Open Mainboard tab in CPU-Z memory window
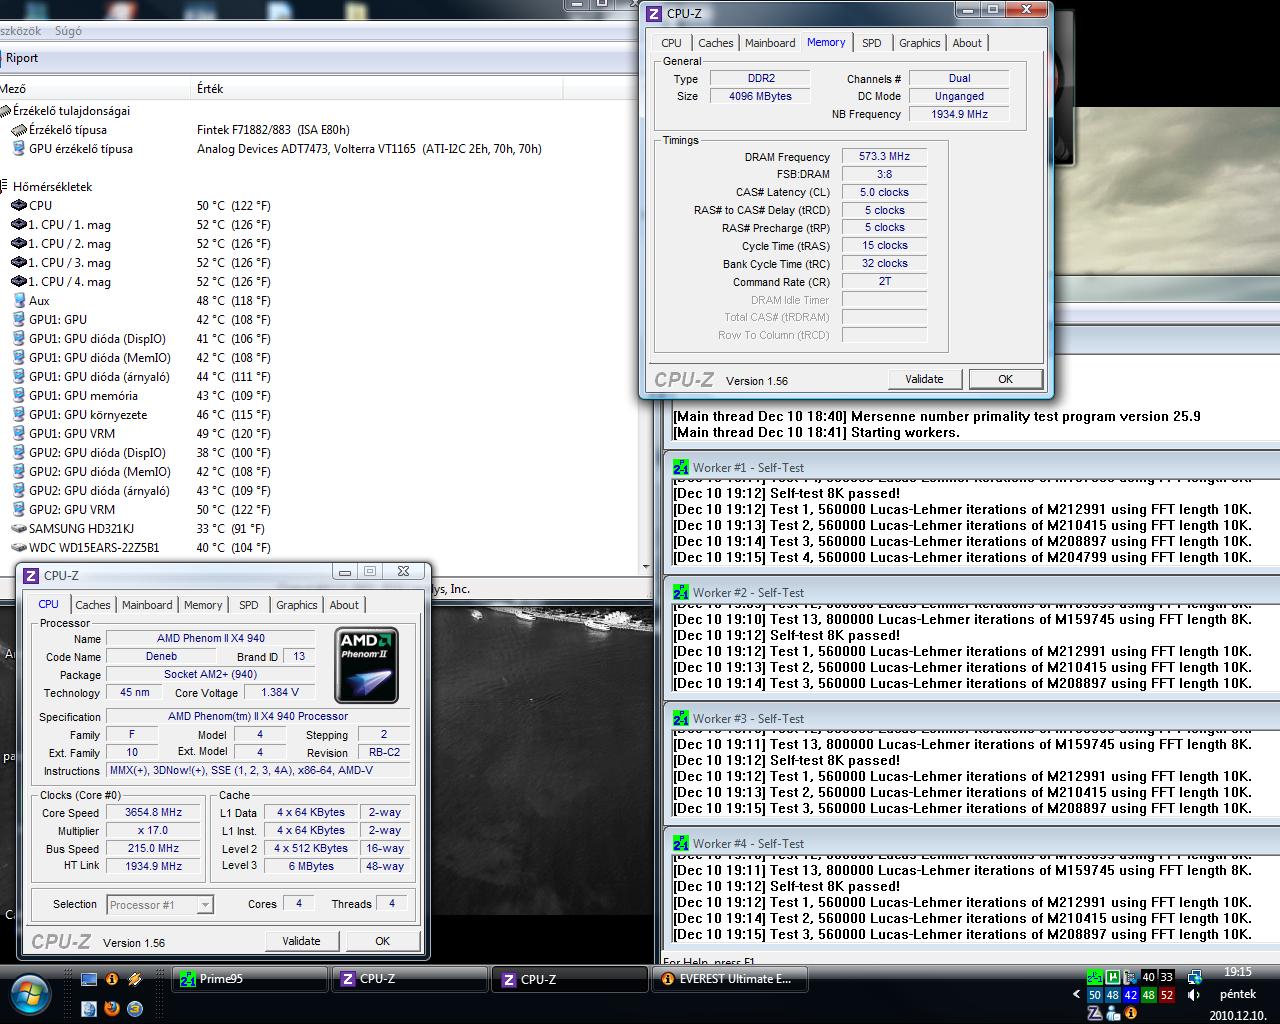The height and width of the screenshot is (1024, 1280). pos(770,43)
